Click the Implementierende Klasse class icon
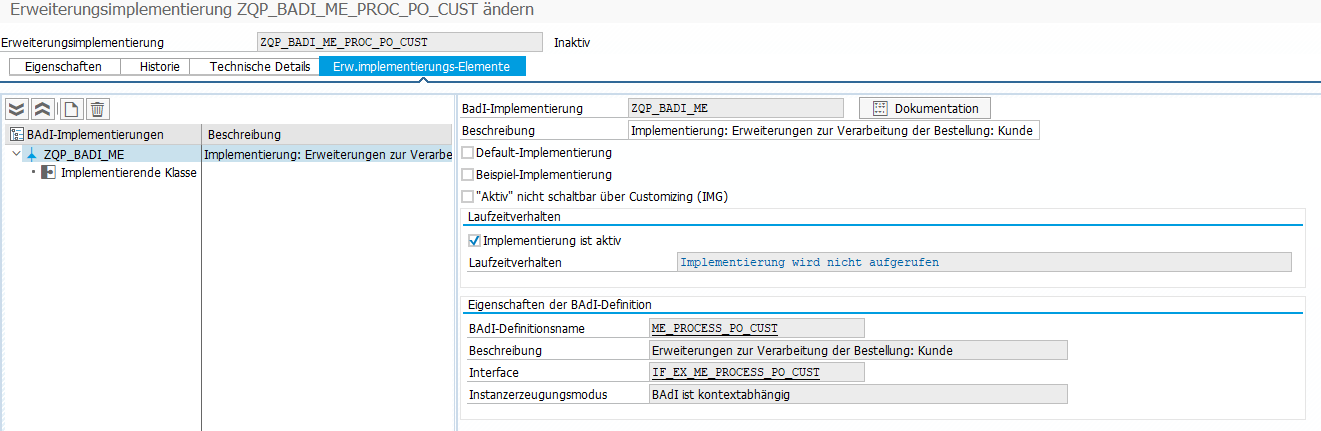 tap(48, 173)
